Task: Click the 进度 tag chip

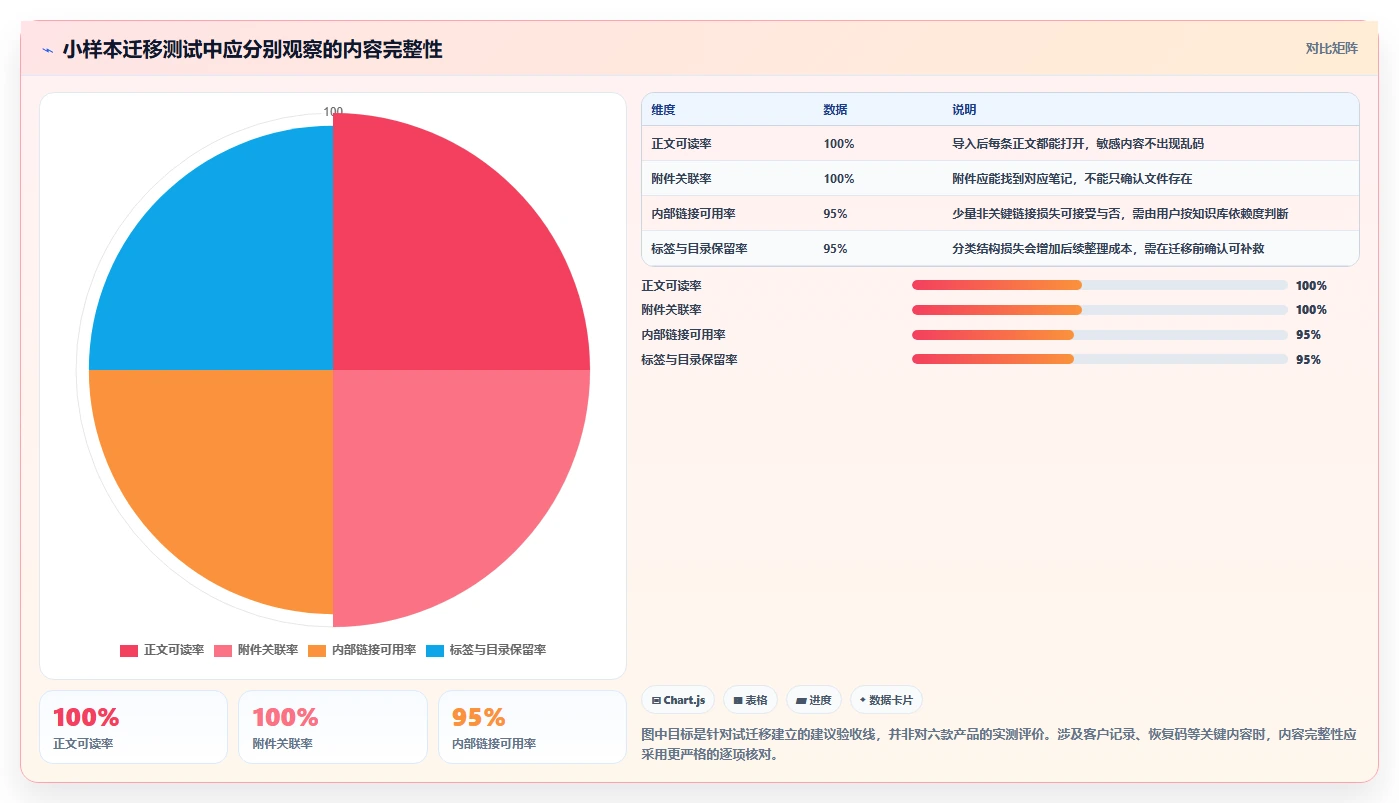Action: tap(814, 700)
